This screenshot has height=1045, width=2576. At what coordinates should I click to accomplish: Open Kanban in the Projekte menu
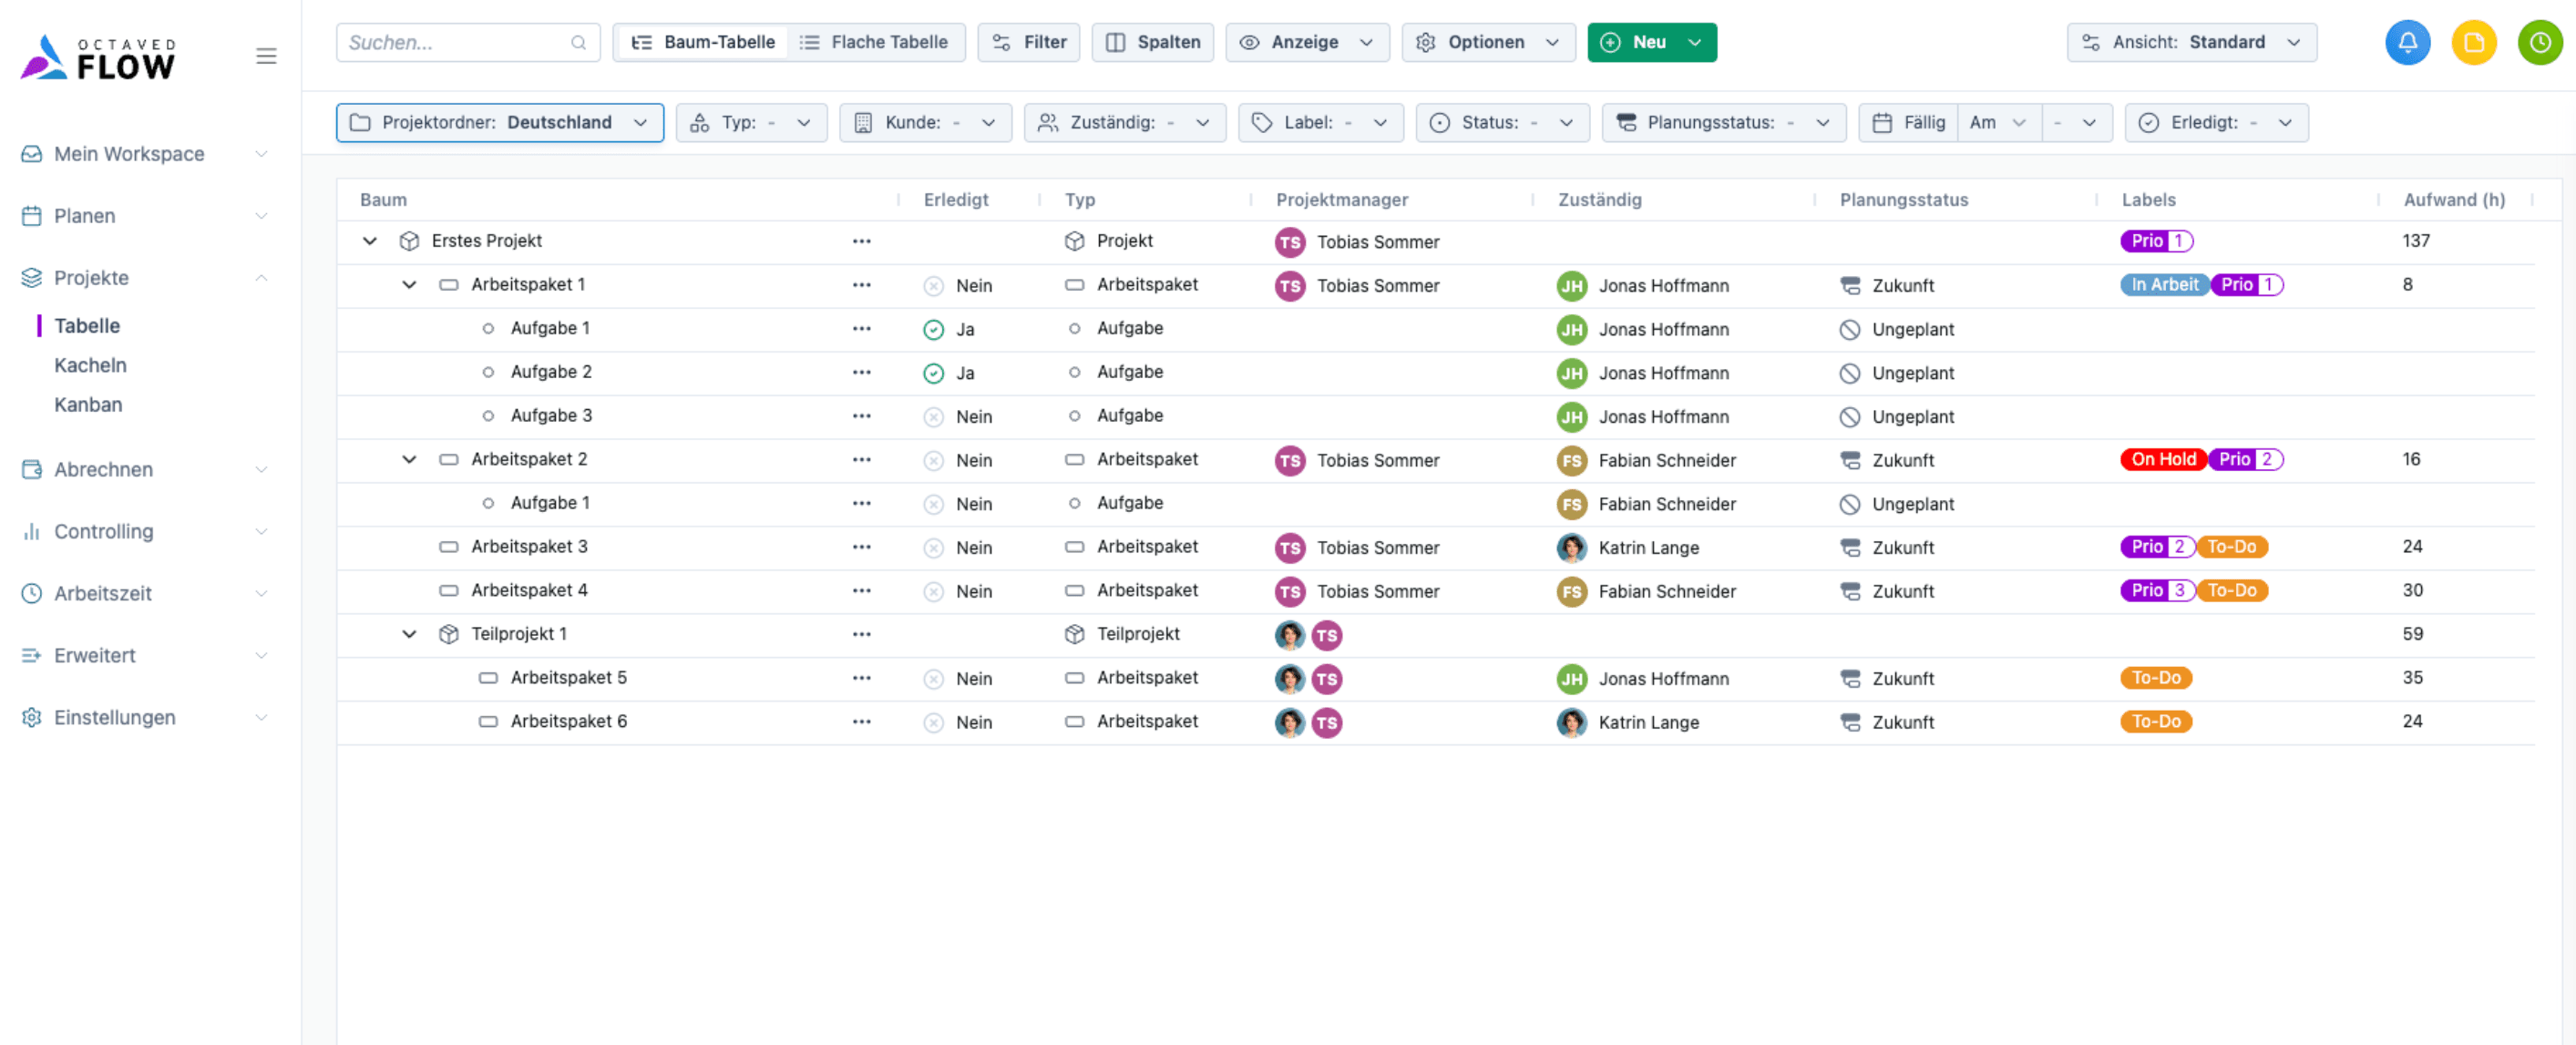(x=88, y=404)
